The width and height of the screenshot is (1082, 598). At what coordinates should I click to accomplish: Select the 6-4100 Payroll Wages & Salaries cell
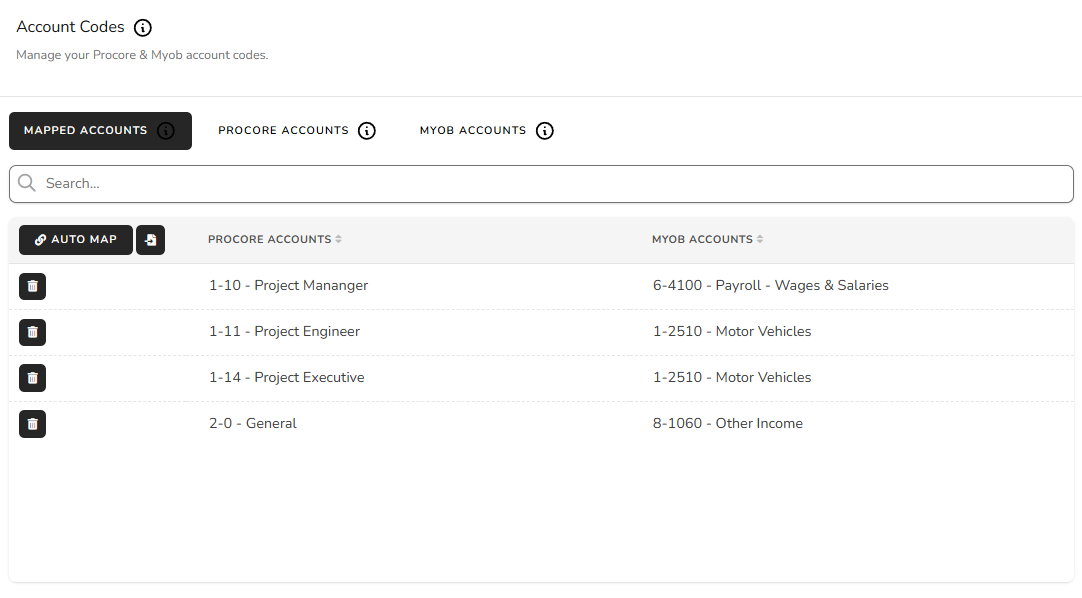click(x=771, y=286)
